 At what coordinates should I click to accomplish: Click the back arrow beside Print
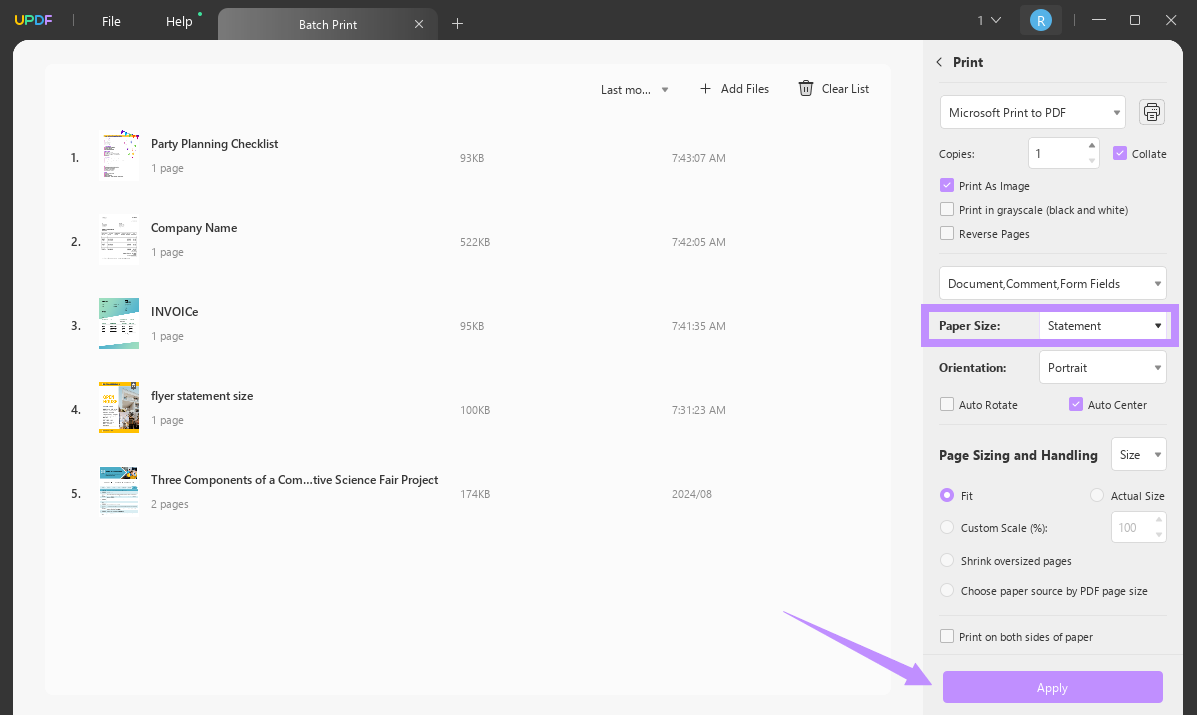tap(939, 62)
